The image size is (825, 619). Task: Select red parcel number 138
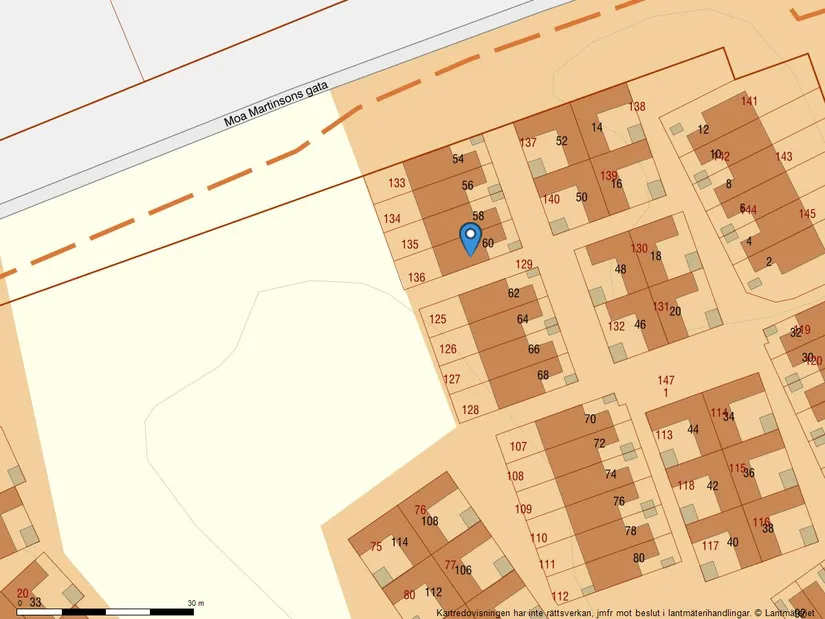[637, 107]
